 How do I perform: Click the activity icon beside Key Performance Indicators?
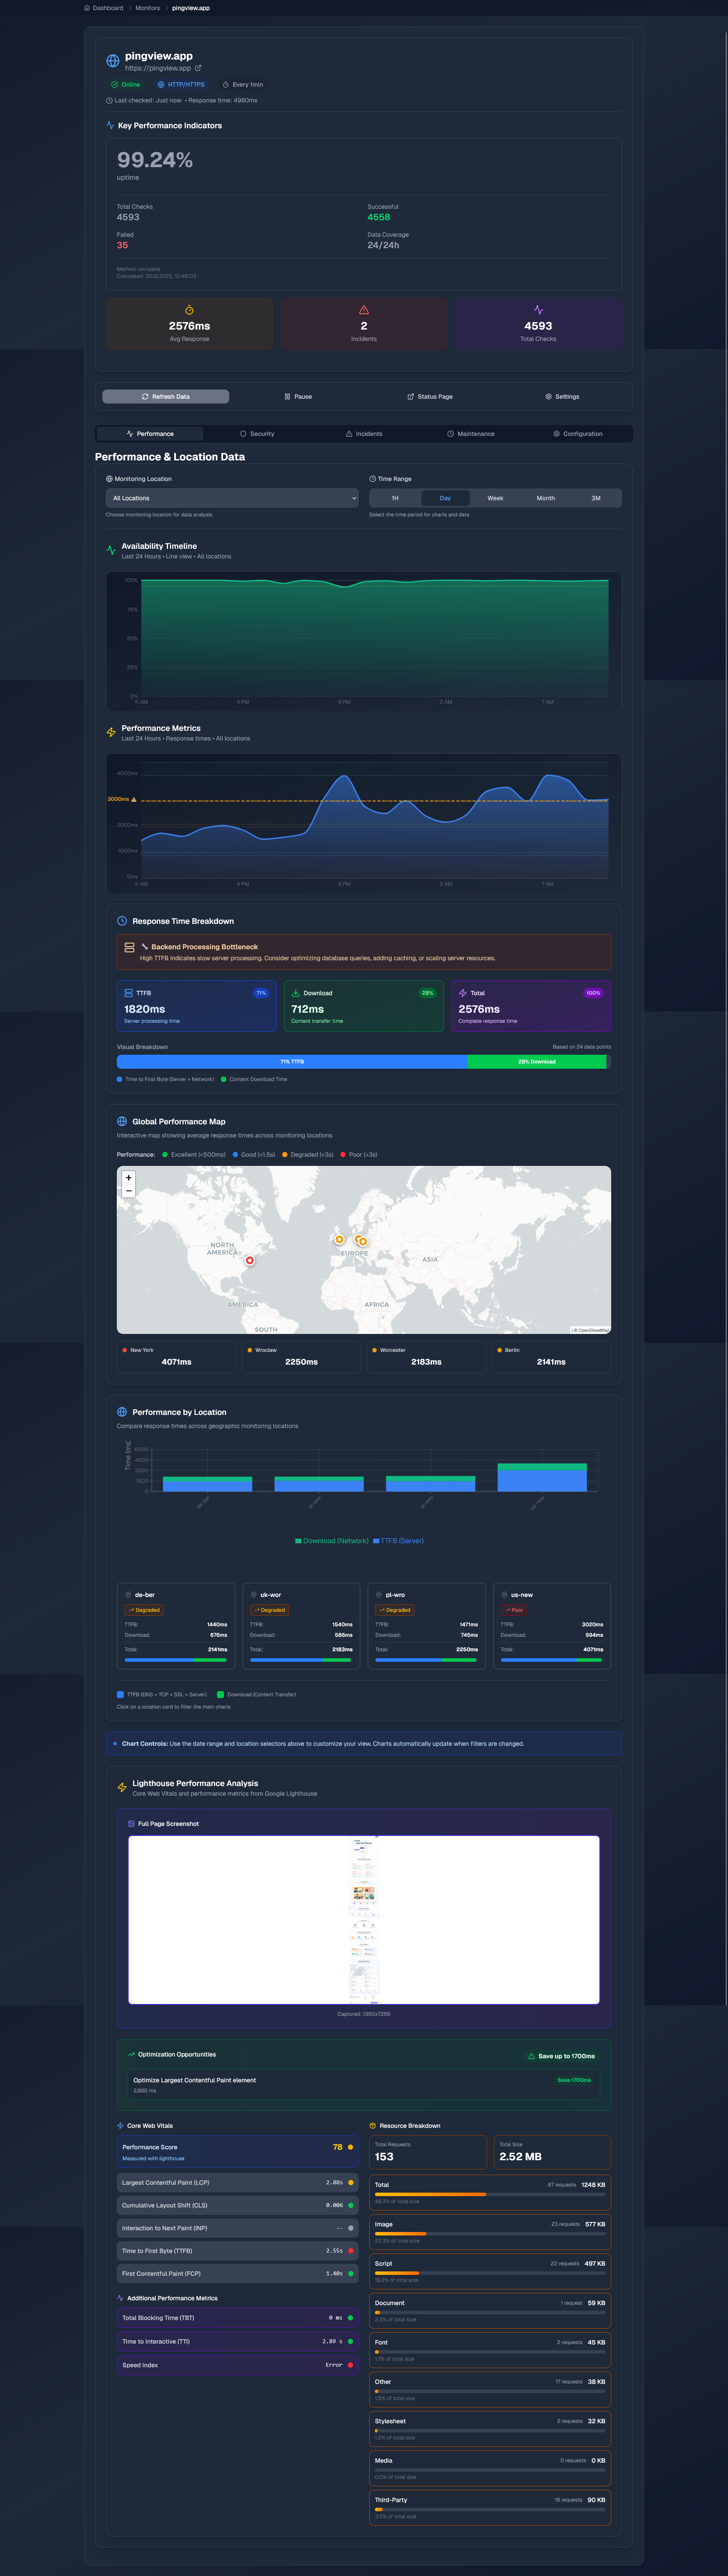pos(110,125)
